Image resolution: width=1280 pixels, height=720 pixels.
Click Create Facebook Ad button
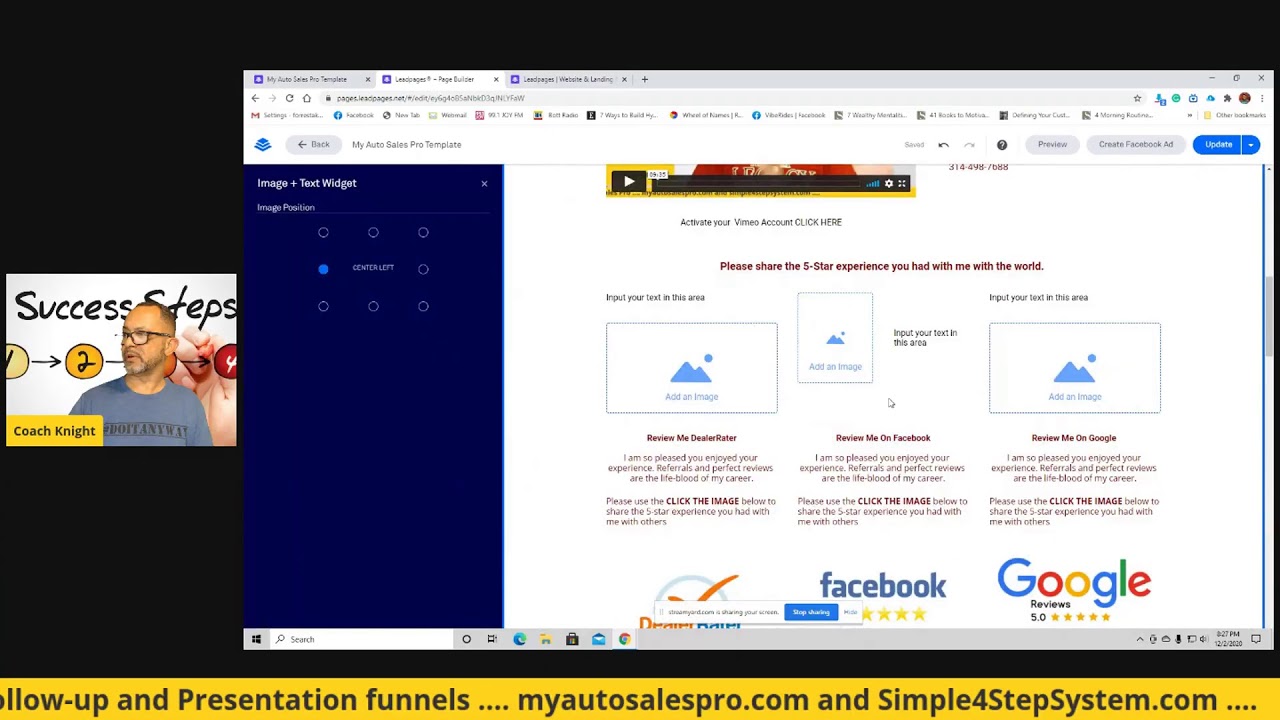coord(1136,144)
